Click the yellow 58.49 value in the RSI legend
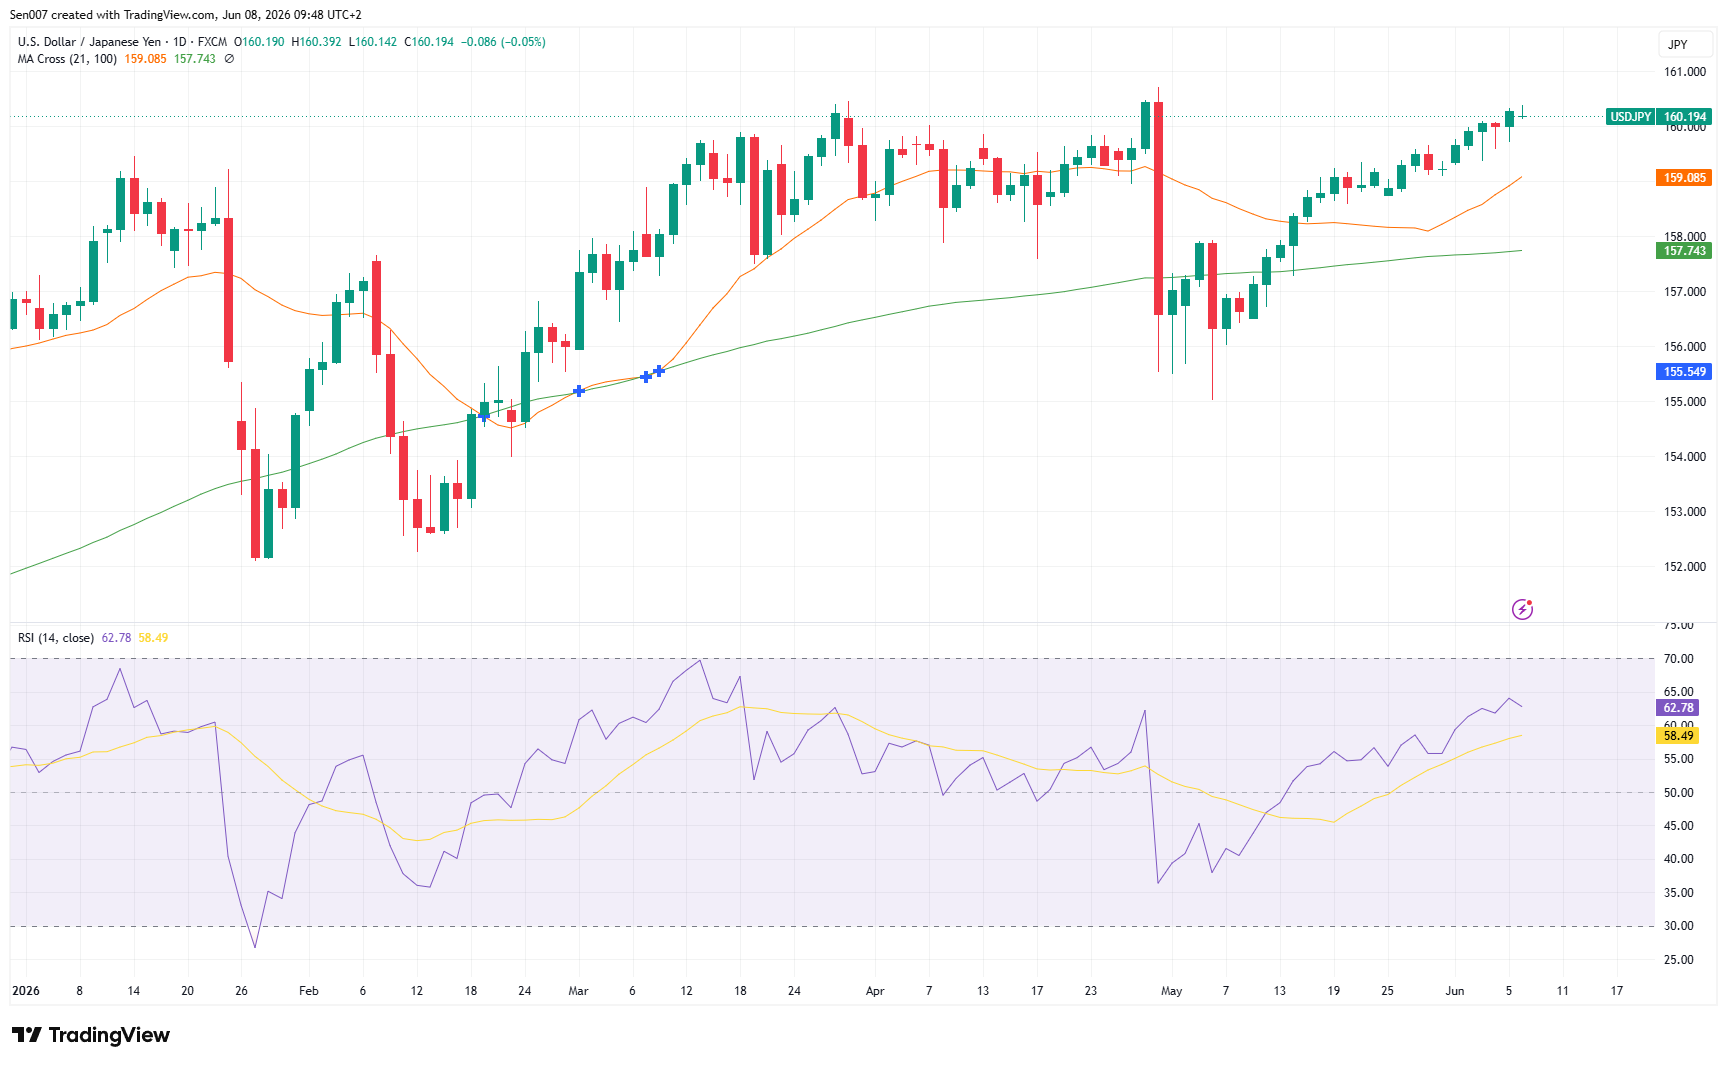The width and height of the screenshot is (1727, 1065). pyautogui.click(x=153, y=638)
